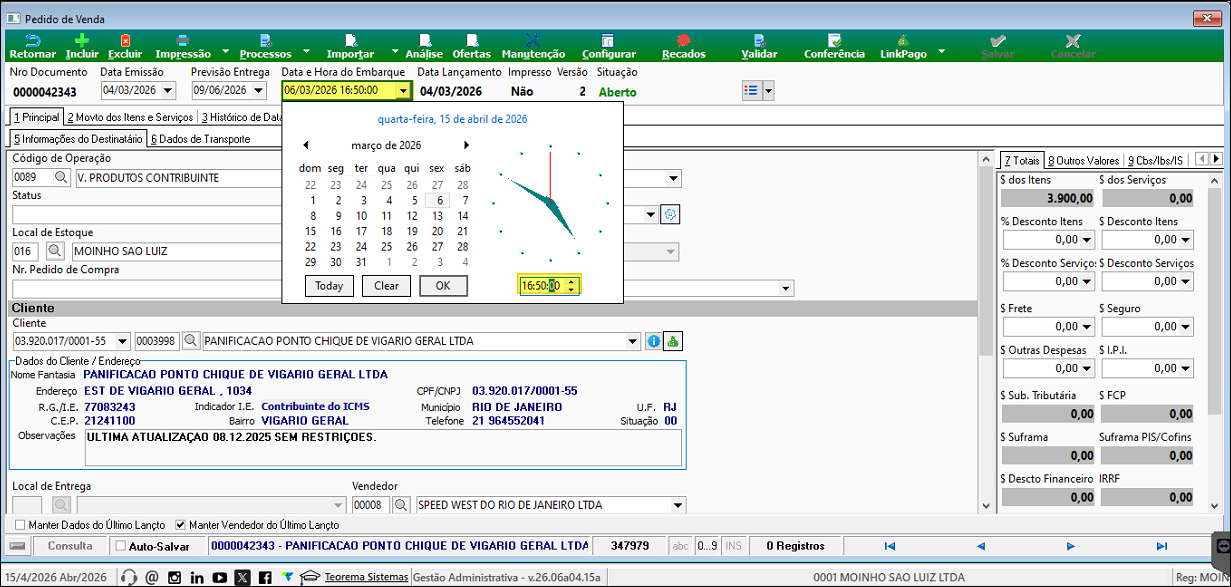The height and width of the screenshot is (587, 1231).
Task: Open the Teorema Sistemas link
Action: point(367,577)
